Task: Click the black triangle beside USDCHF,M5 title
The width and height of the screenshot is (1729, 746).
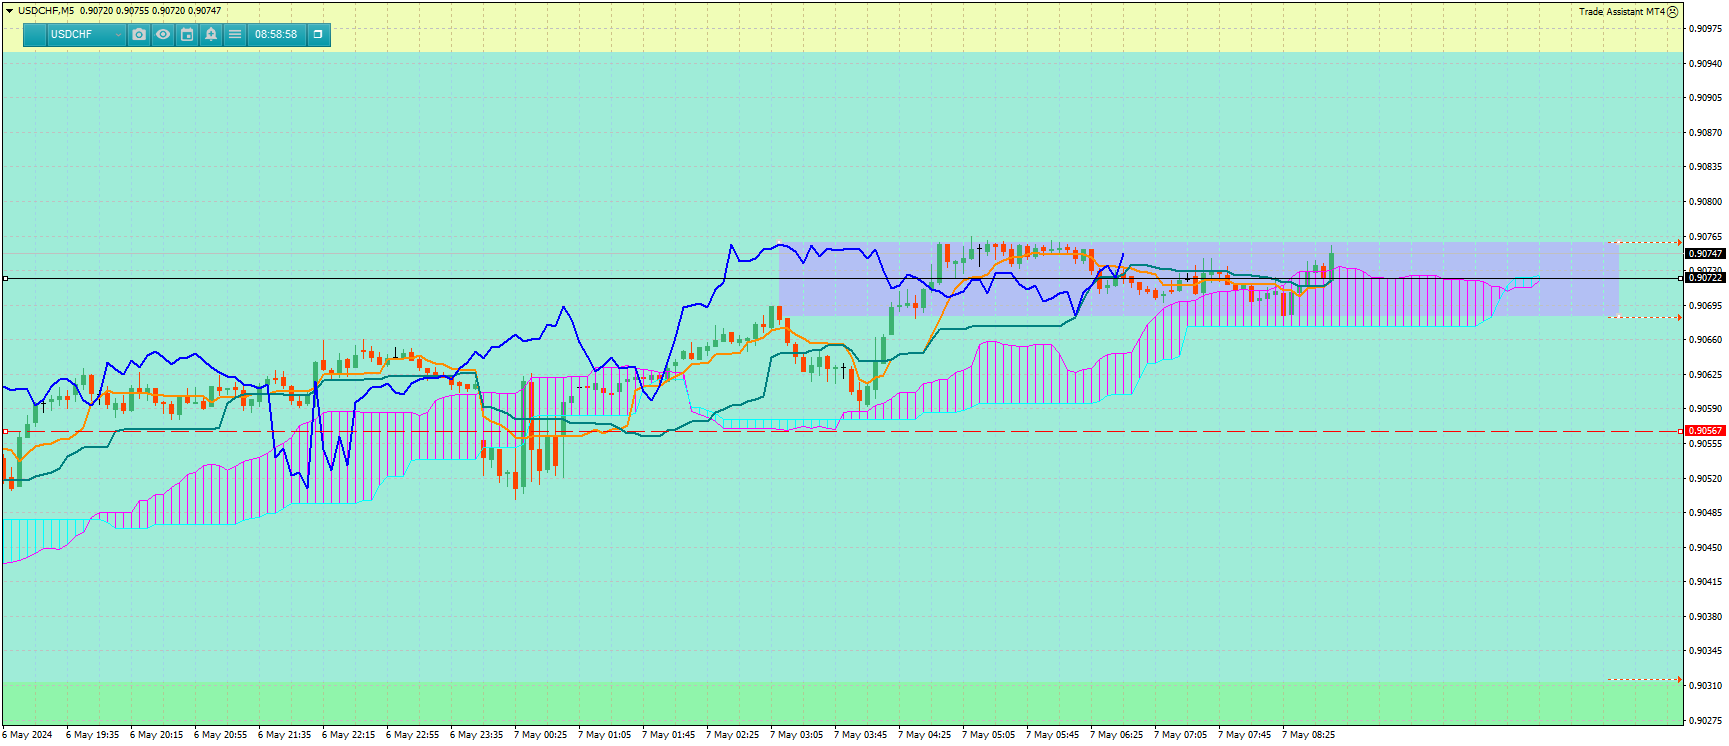Action: click(x=9, y=11)
